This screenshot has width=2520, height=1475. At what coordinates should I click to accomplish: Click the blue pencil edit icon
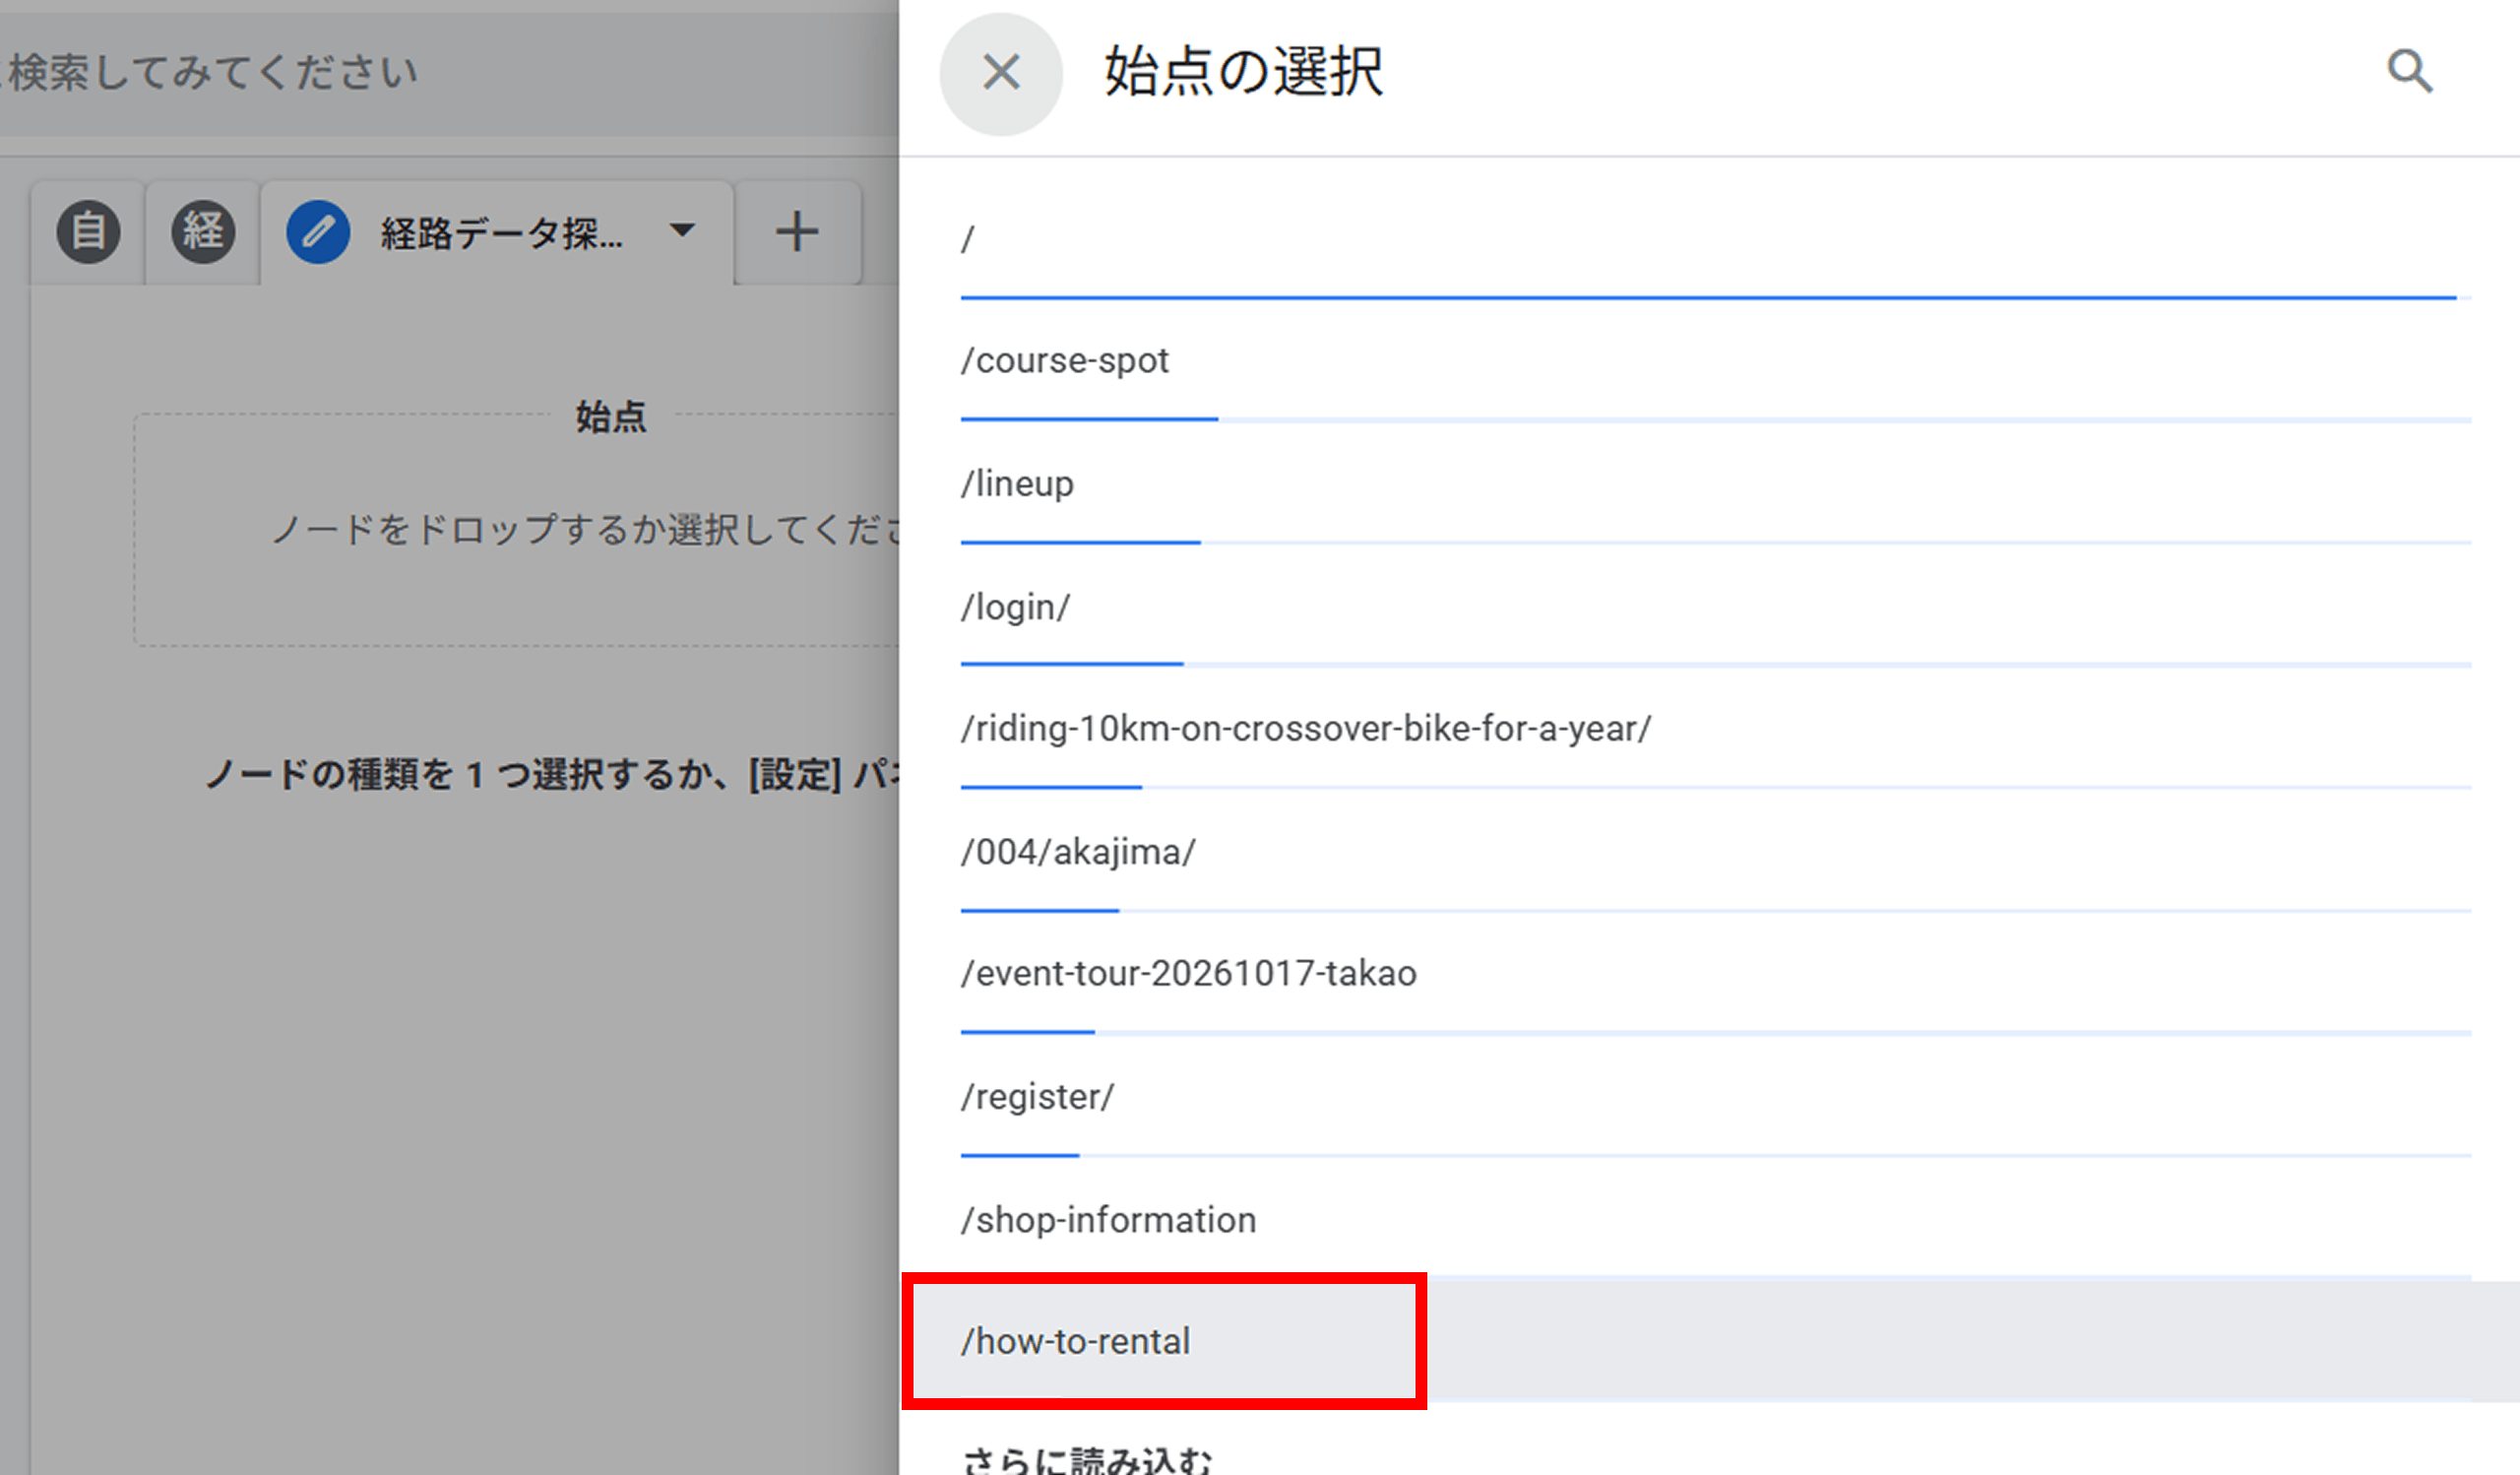(x=318, y=232)
